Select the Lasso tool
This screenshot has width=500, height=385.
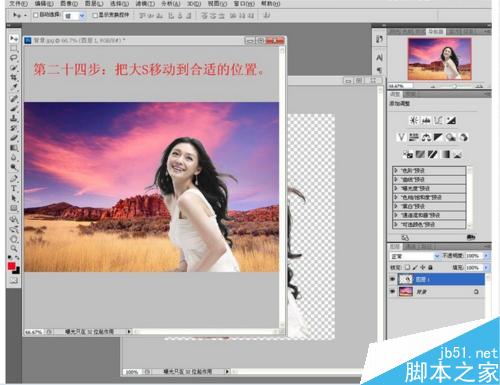tap(13, 58)
